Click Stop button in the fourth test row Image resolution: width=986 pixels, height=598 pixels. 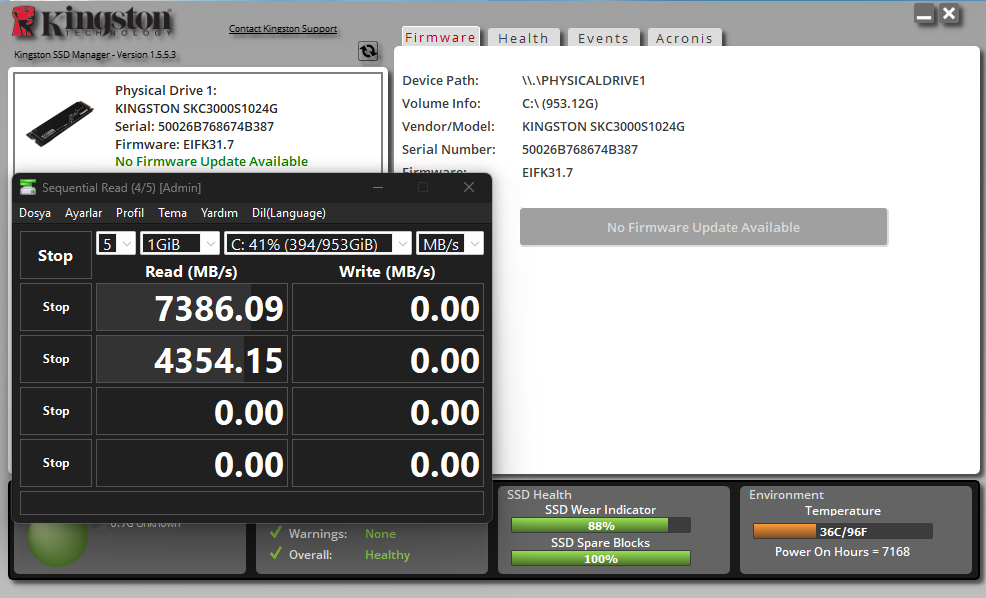coord(56,463)
